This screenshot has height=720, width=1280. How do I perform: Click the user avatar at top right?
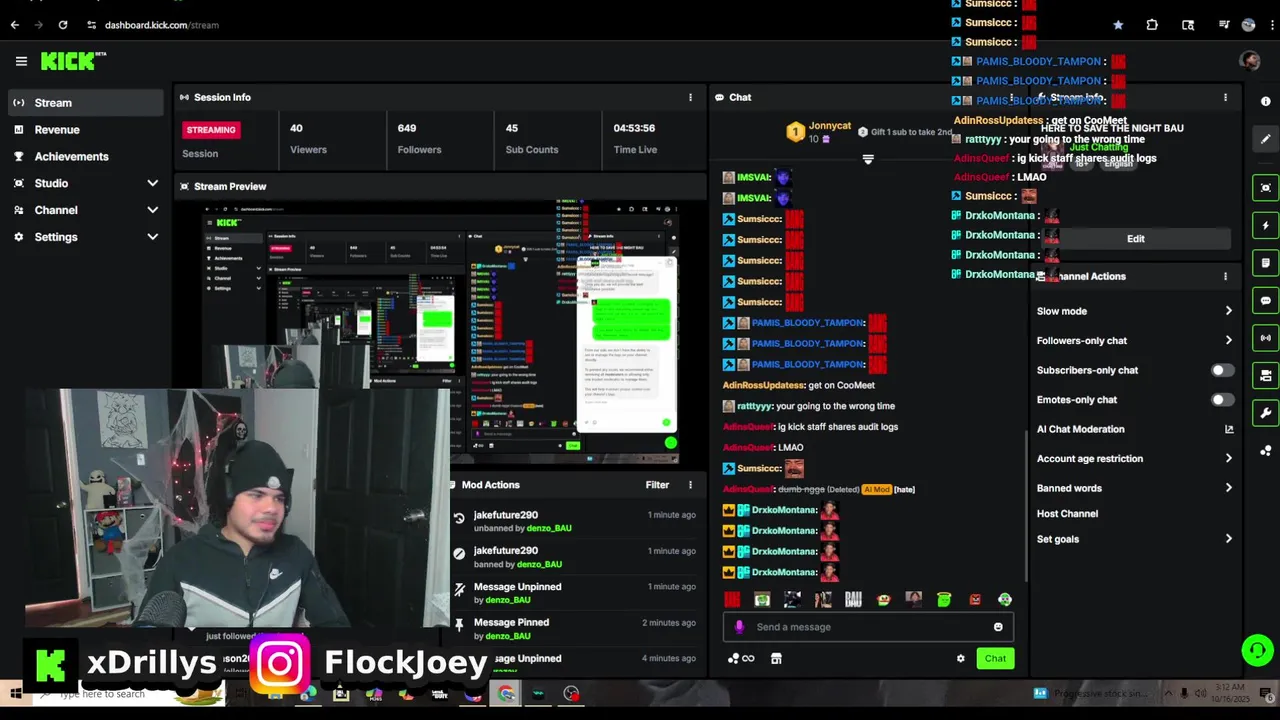tap(1249, 61)
